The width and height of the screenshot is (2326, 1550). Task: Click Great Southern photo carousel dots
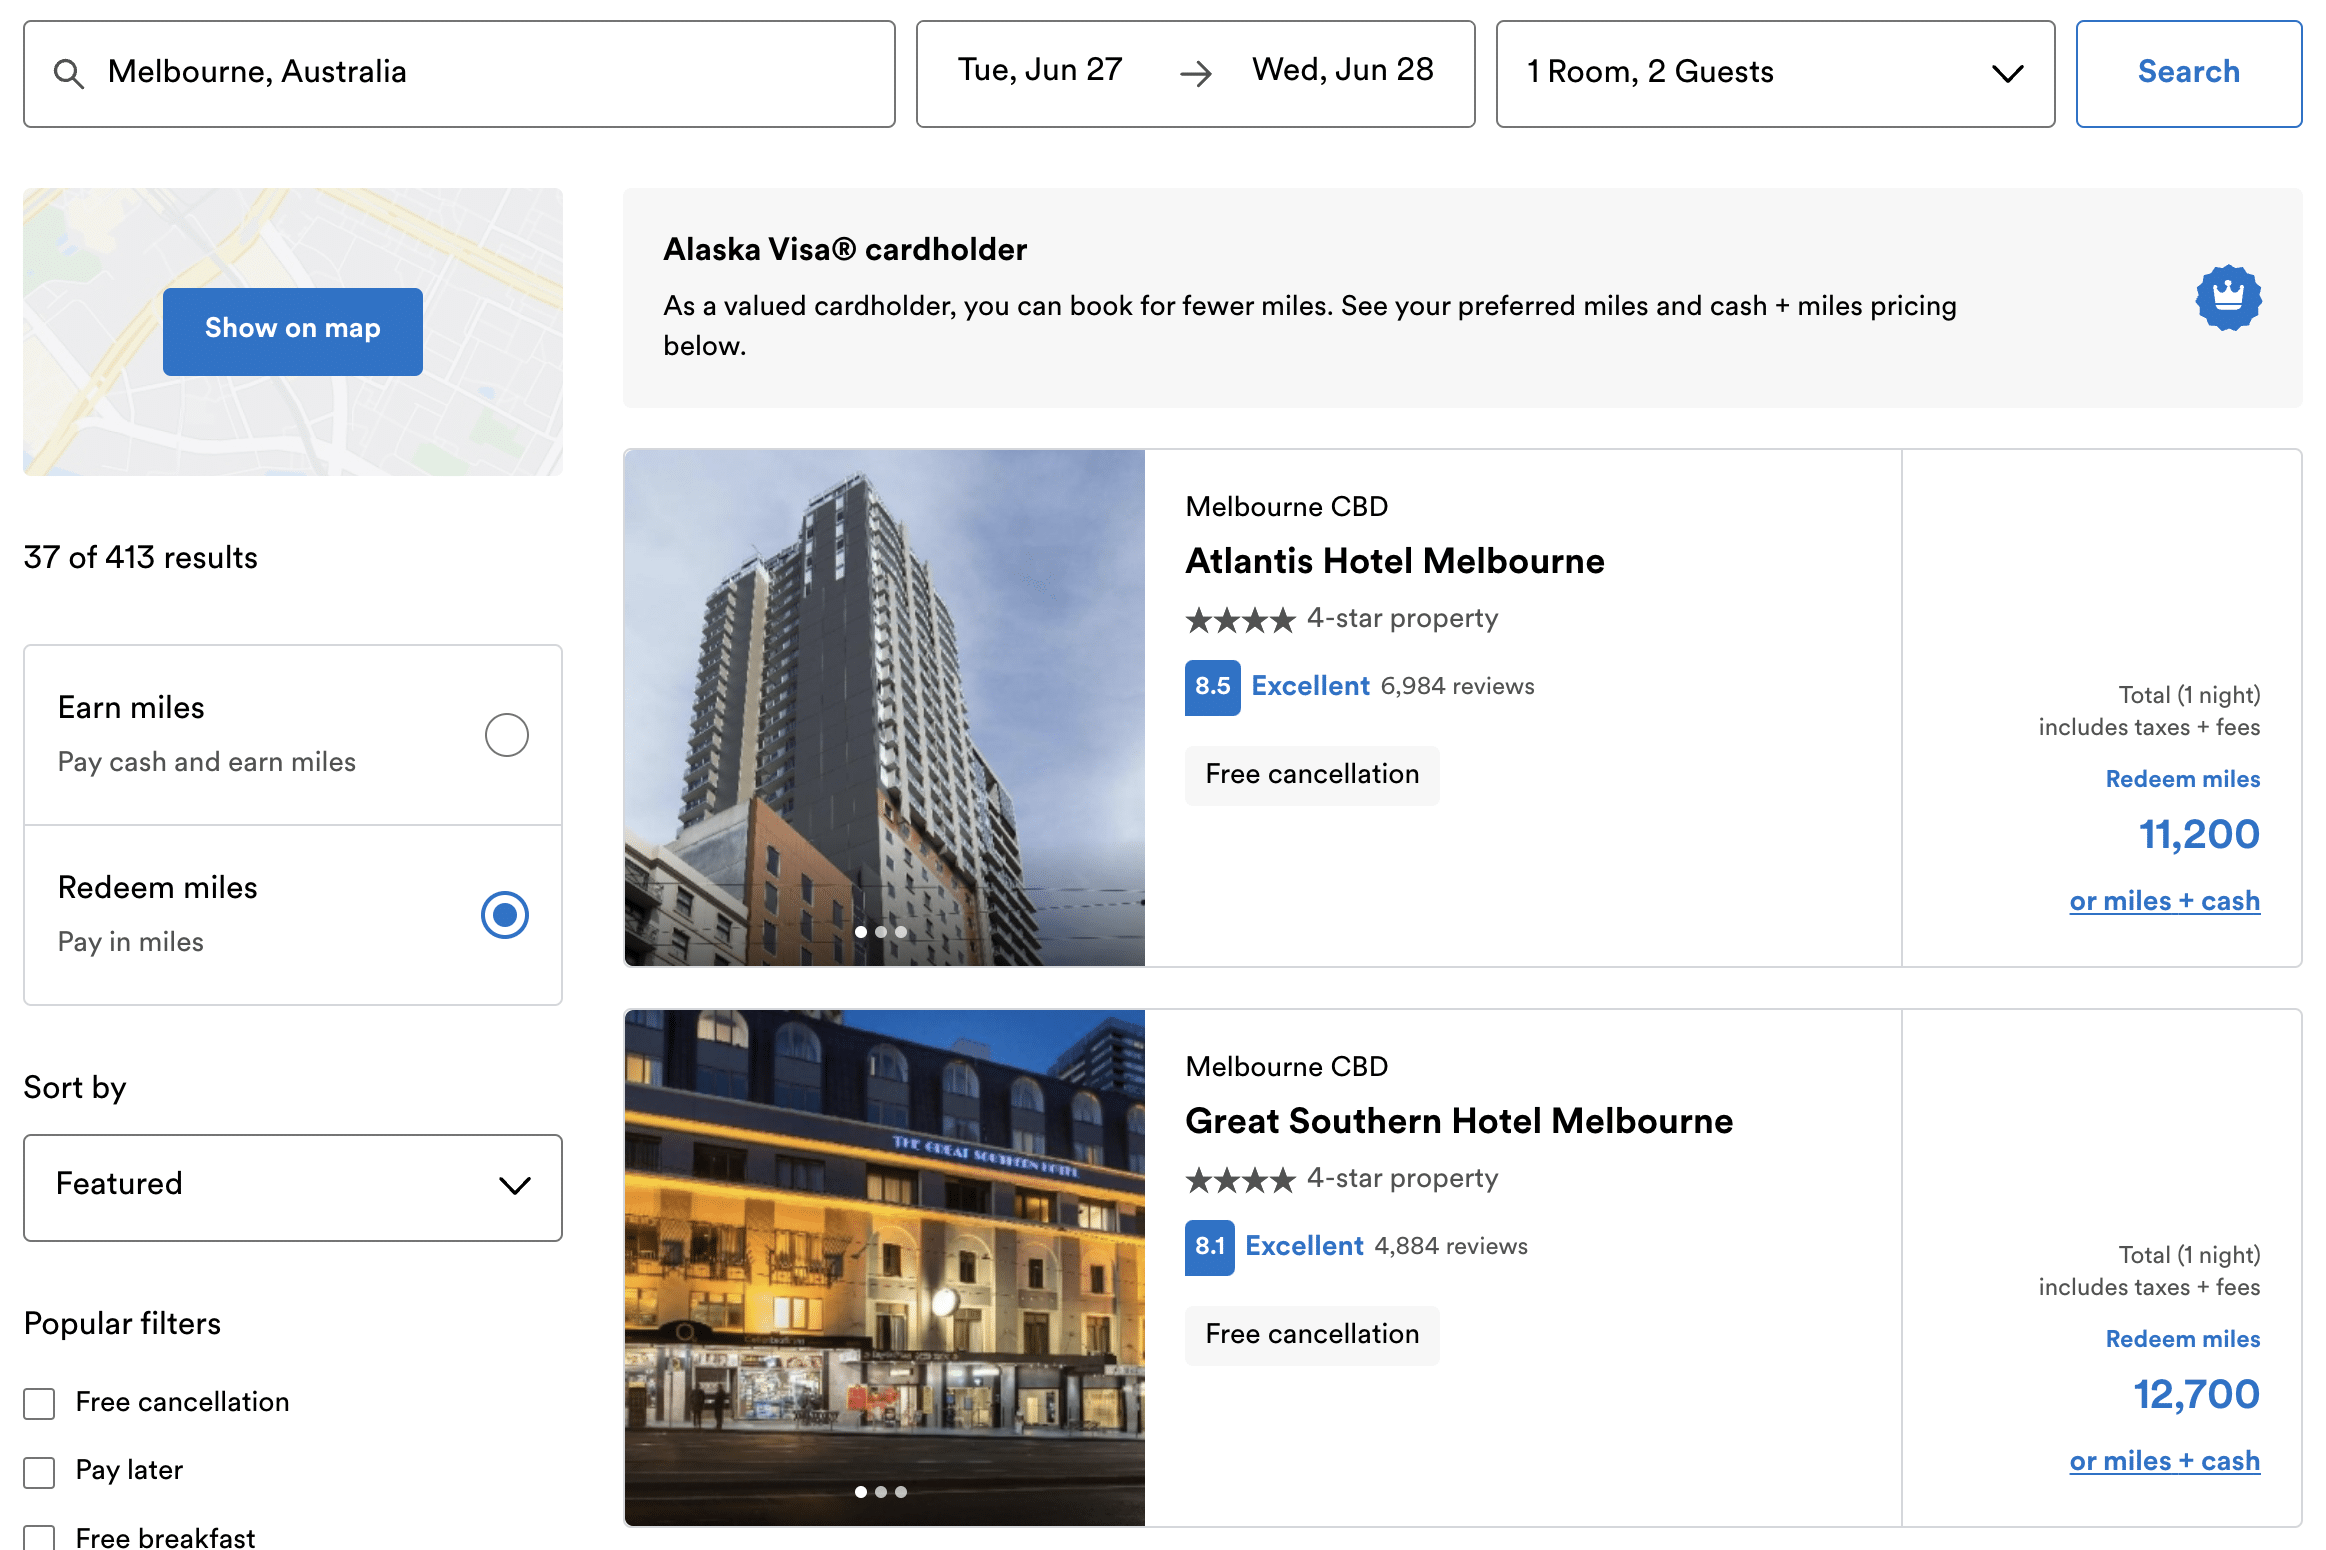pyautogui.click(x=880, y=1491)
